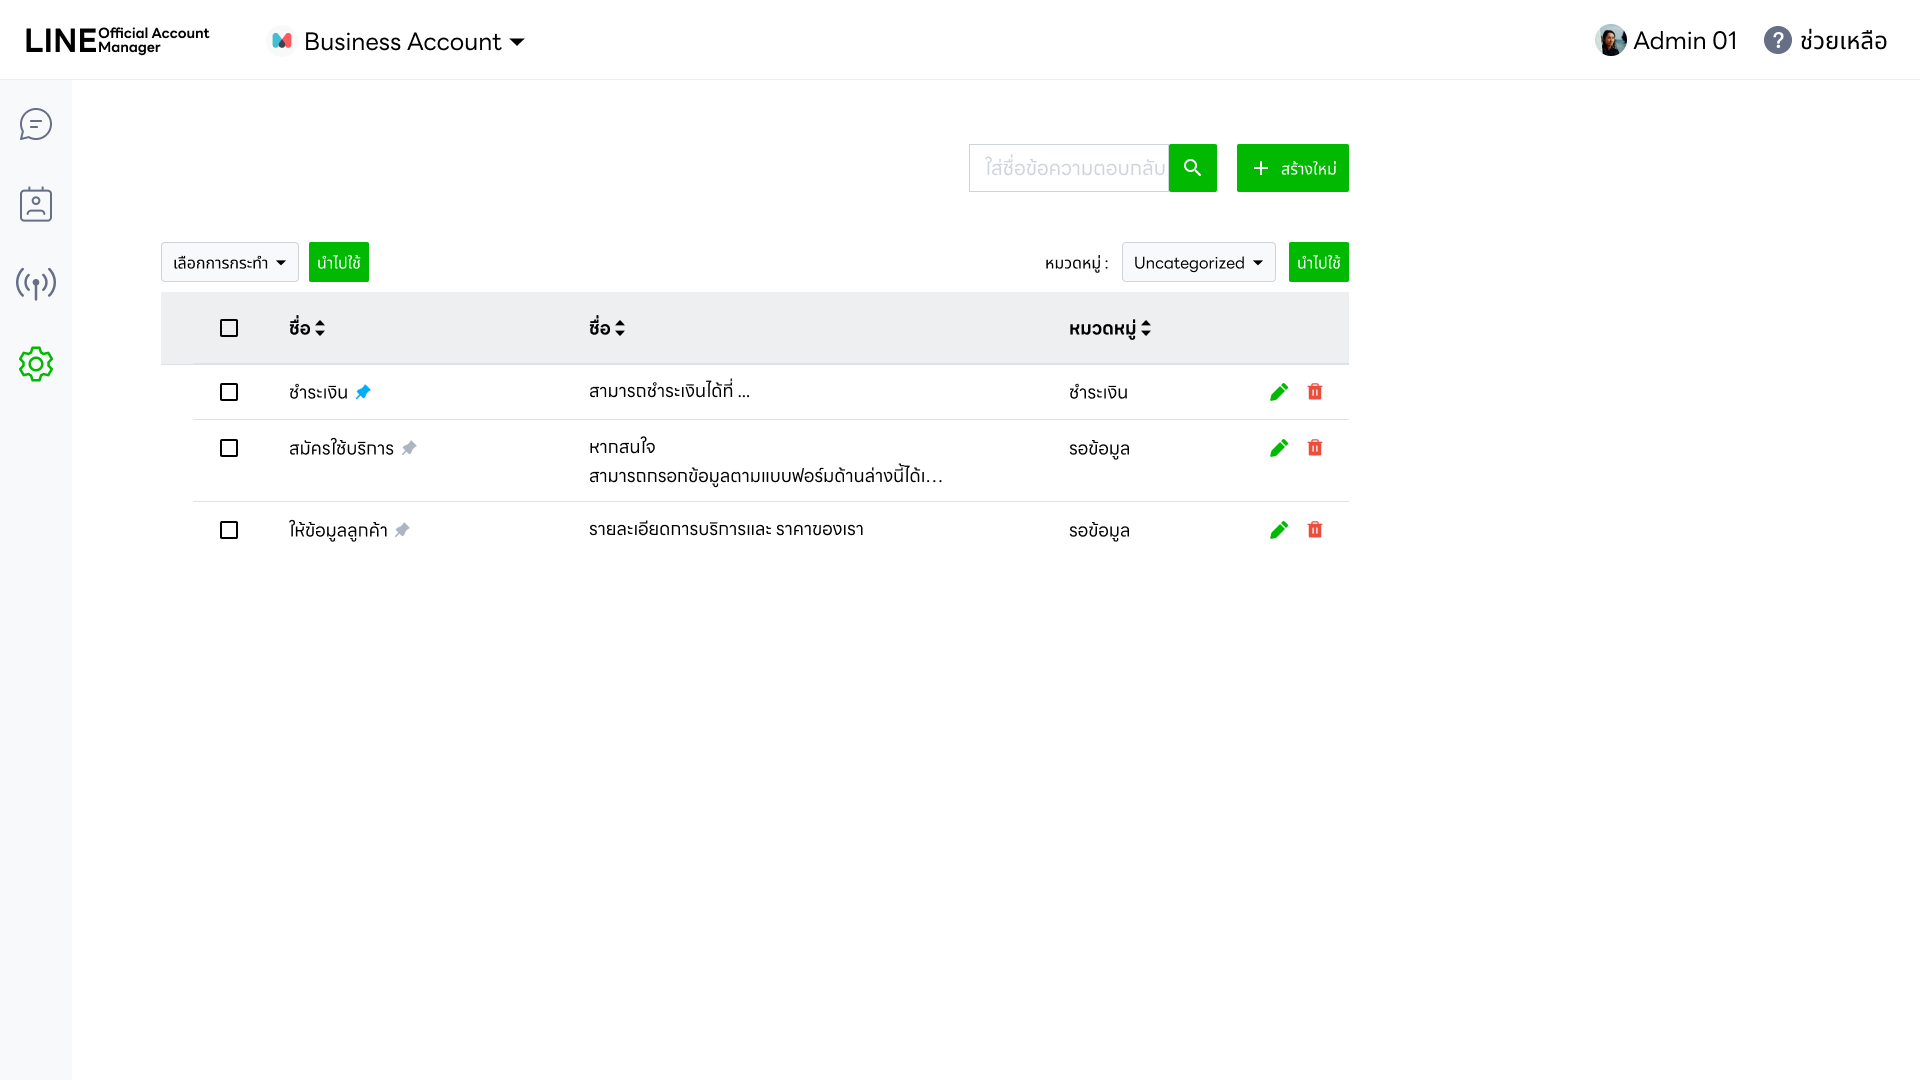
Task: Check the checkbox for ชำระเงิน row
Action: point(229,392)
